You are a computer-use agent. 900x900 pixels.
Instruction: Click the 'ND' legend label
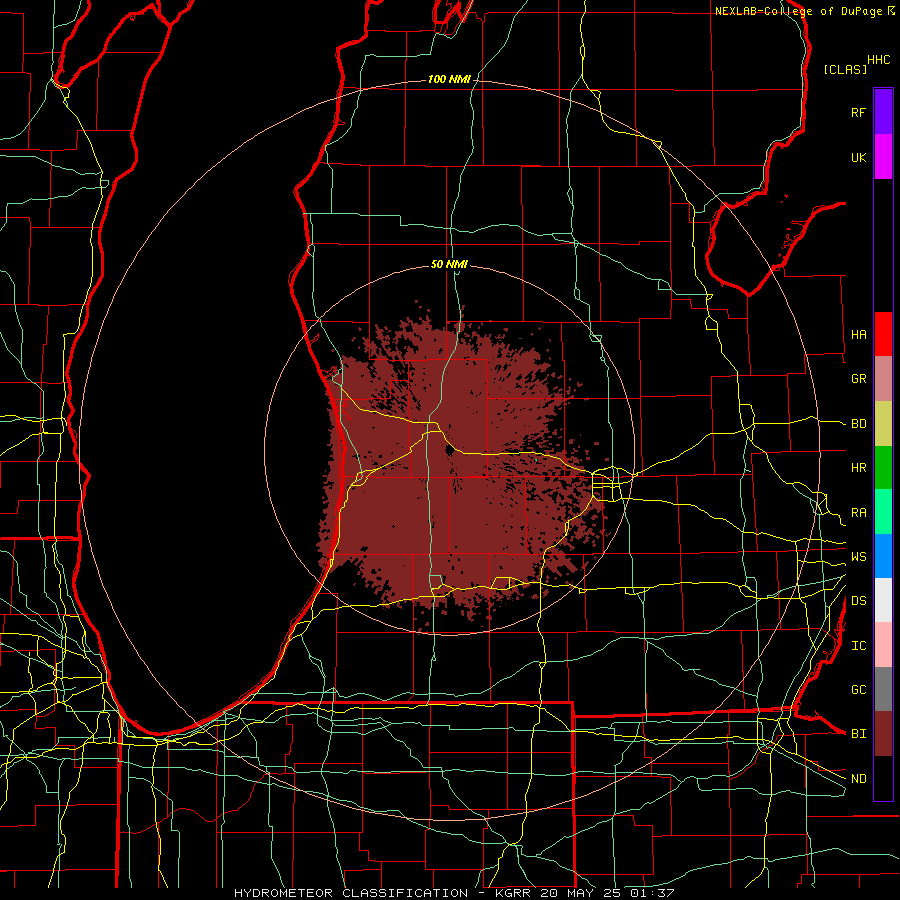coord(858,779)
